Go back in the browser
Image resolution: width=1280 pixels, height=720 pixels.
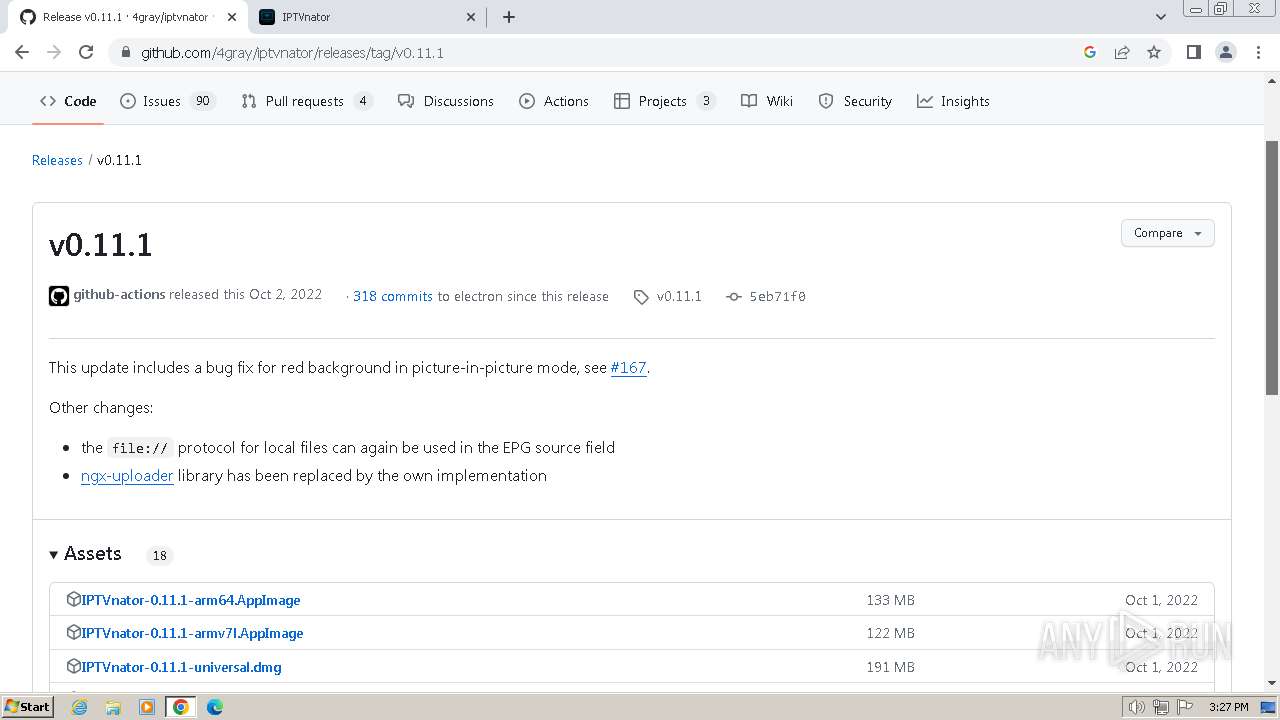click(22, 52)
